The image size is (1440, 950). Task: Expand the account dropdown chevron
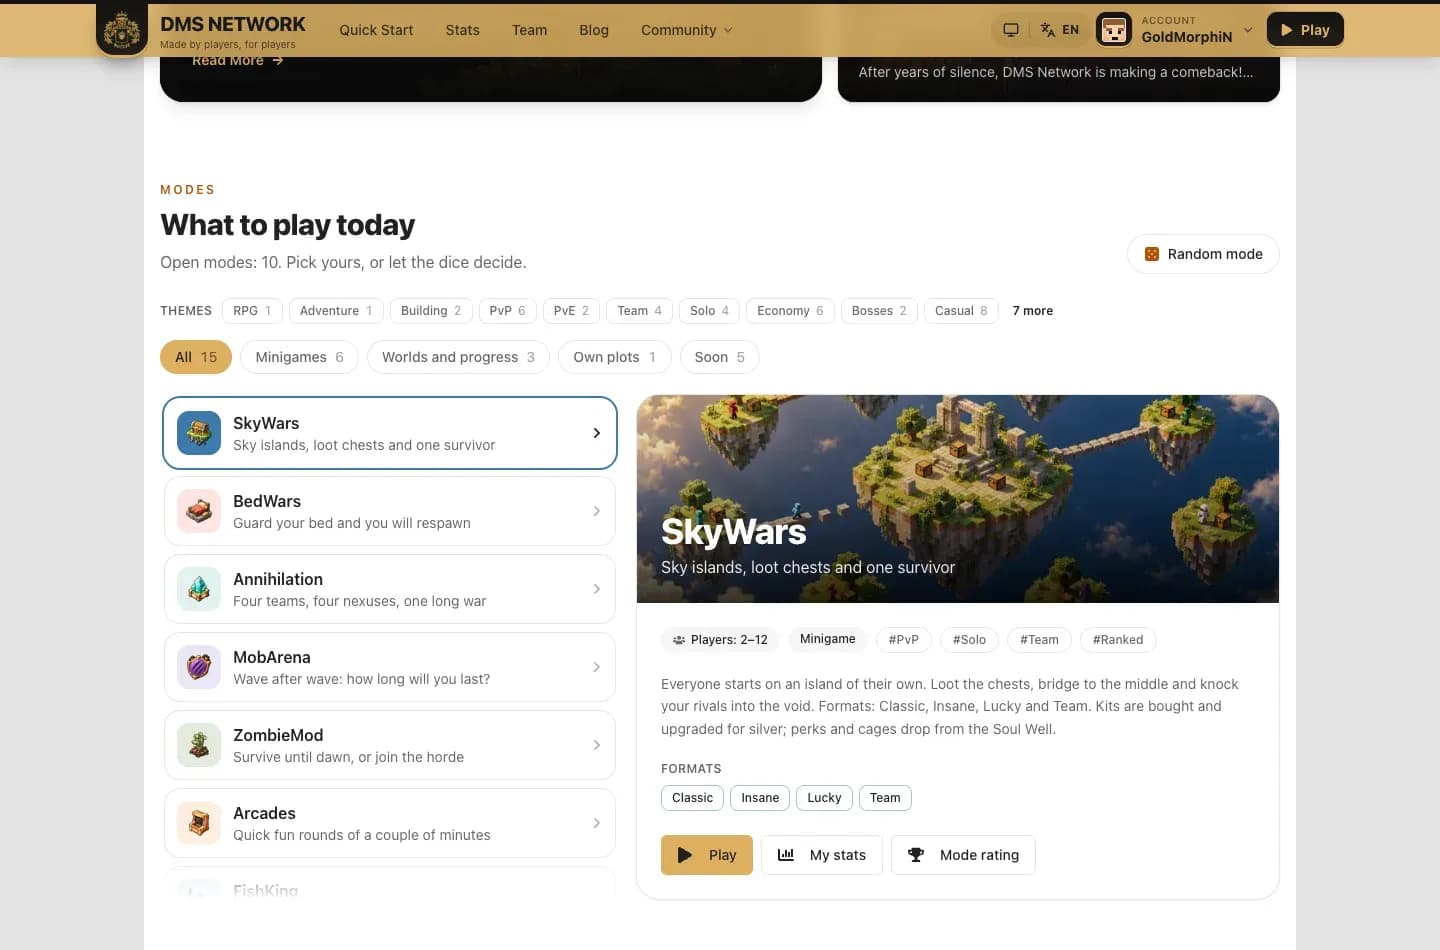coord(1248,30)
